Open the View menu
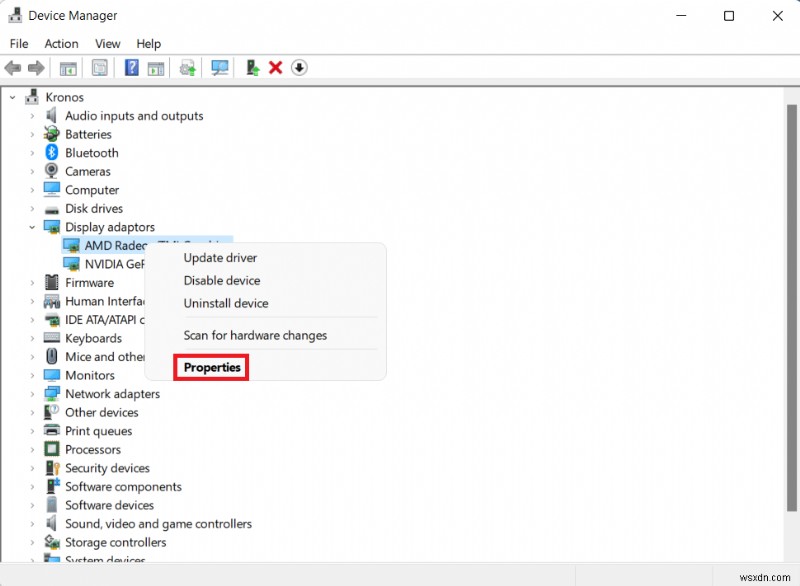The width and height of the screenshot is (800, 586). tap(107, 43)
